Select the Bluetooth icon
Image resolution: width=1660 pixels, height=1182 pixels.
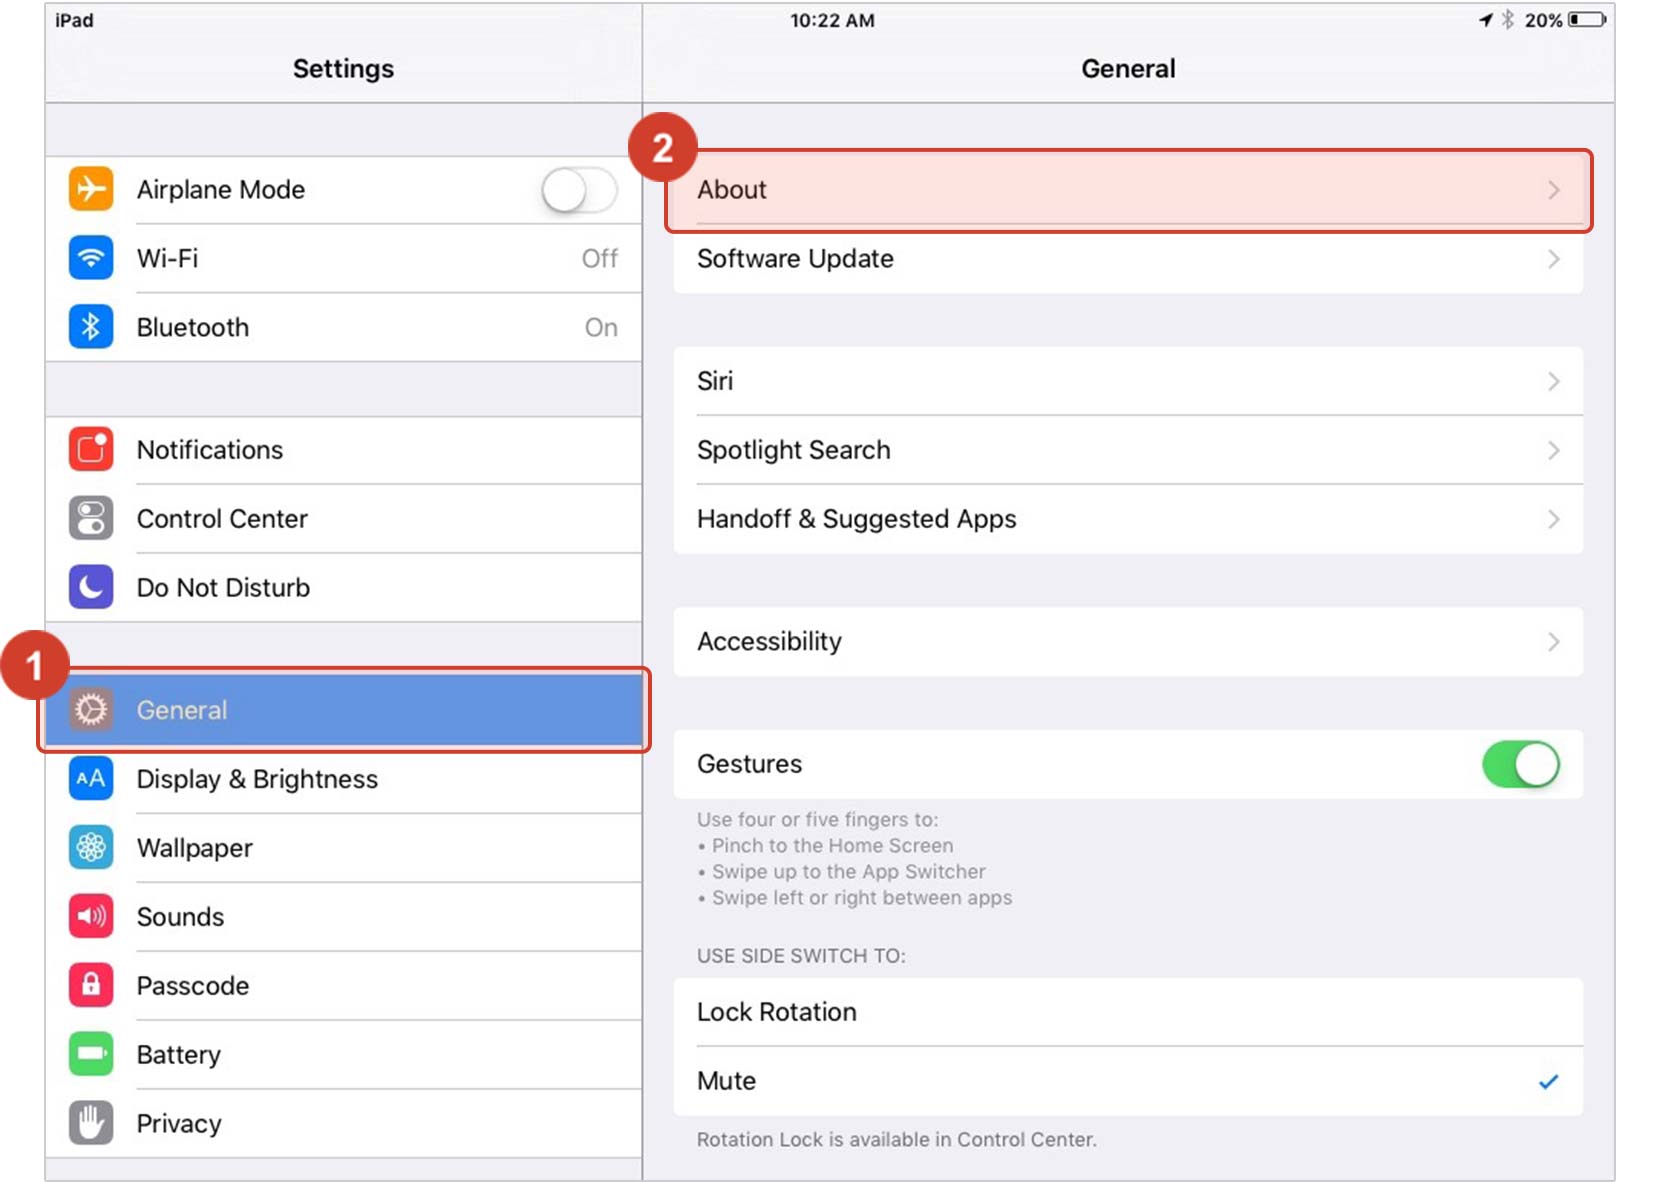90,326
